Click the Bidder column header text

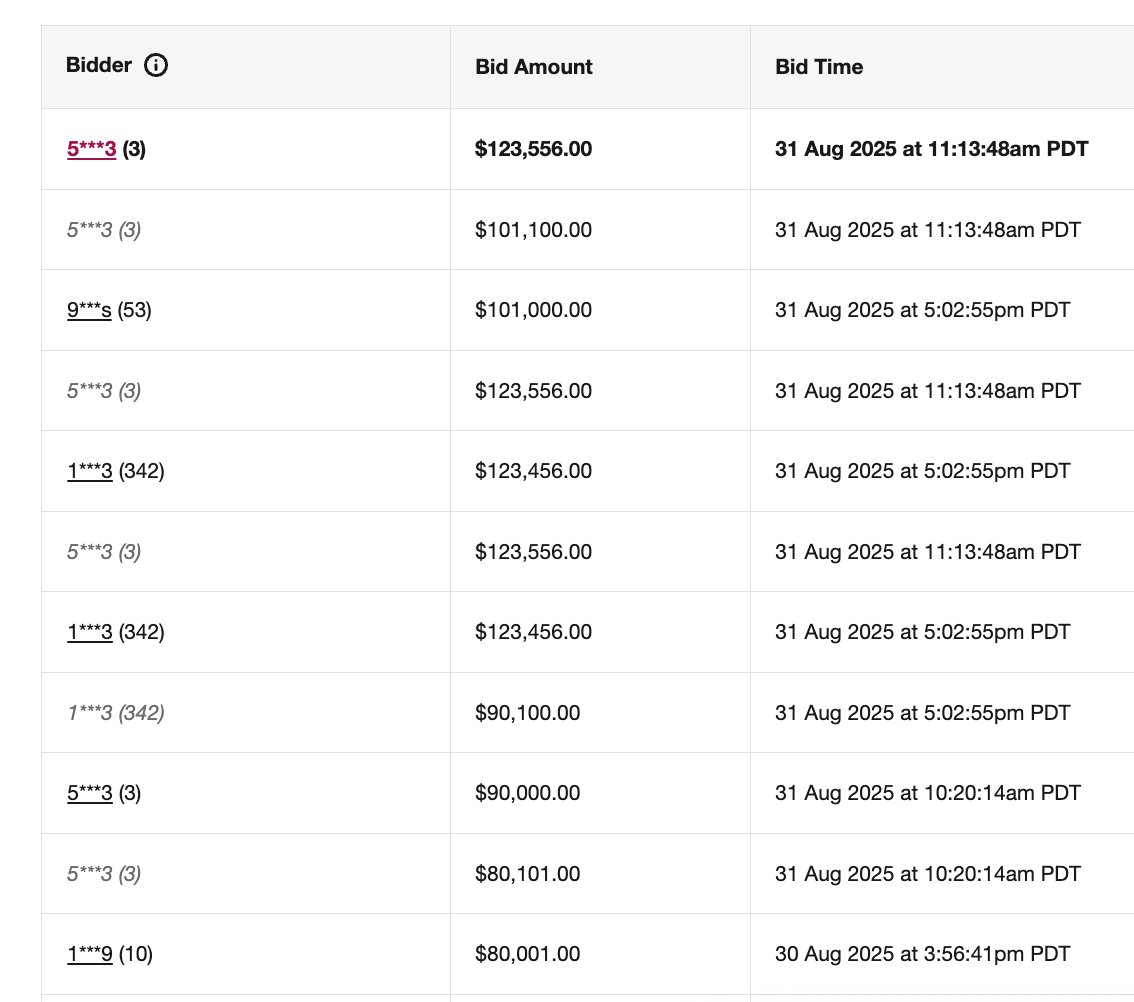pos(98,66)
